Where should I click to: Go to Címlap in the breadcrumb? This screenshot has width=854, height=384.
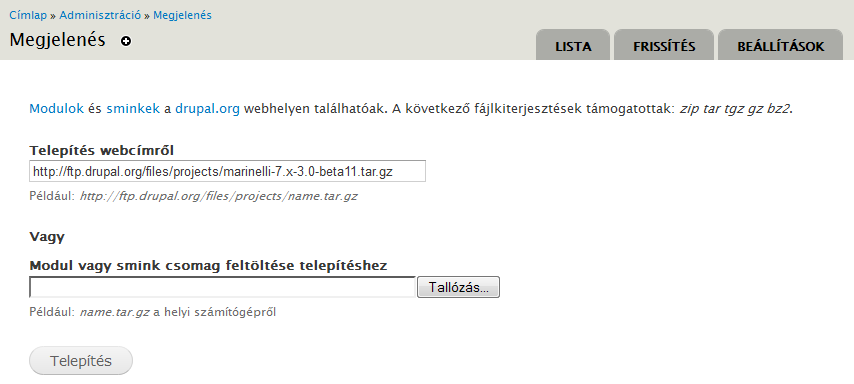tap(28, 15)
